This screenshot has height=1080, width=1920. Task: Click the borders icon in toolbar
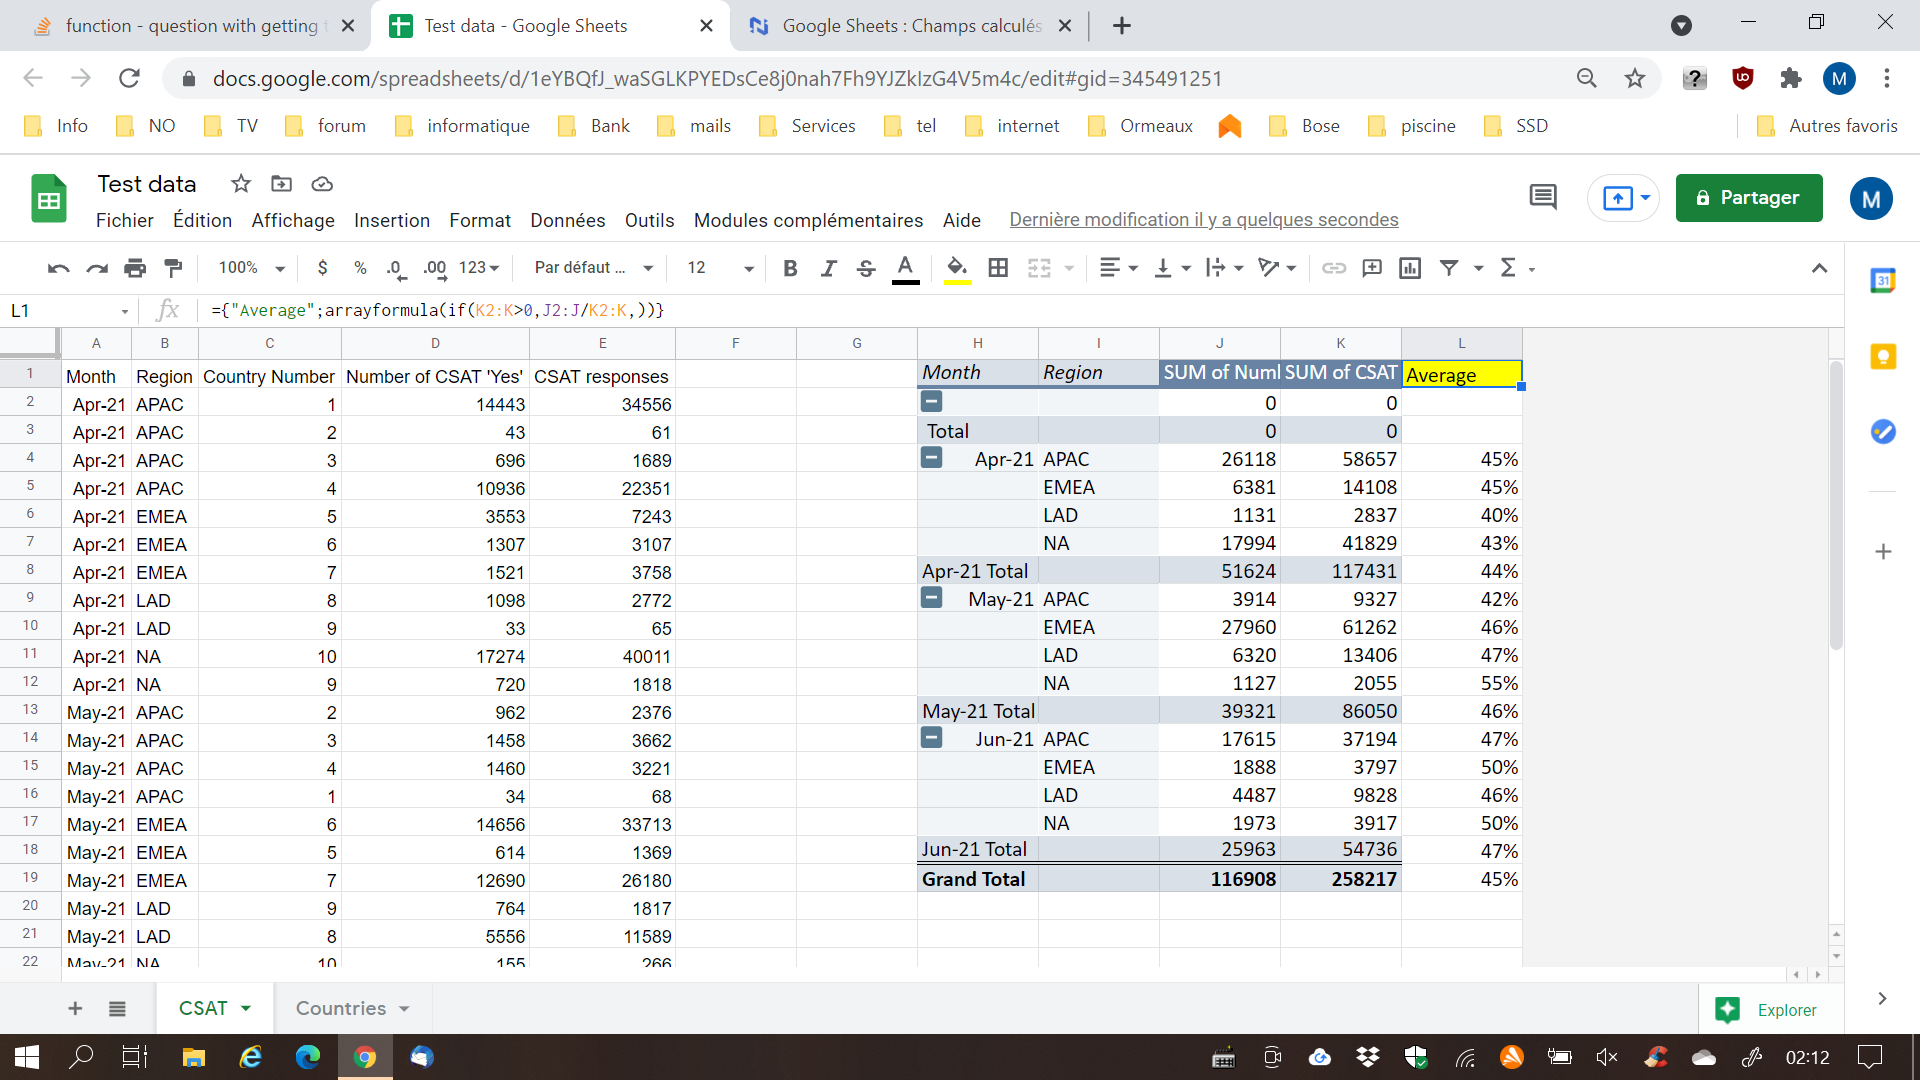[x=998, y=269]
